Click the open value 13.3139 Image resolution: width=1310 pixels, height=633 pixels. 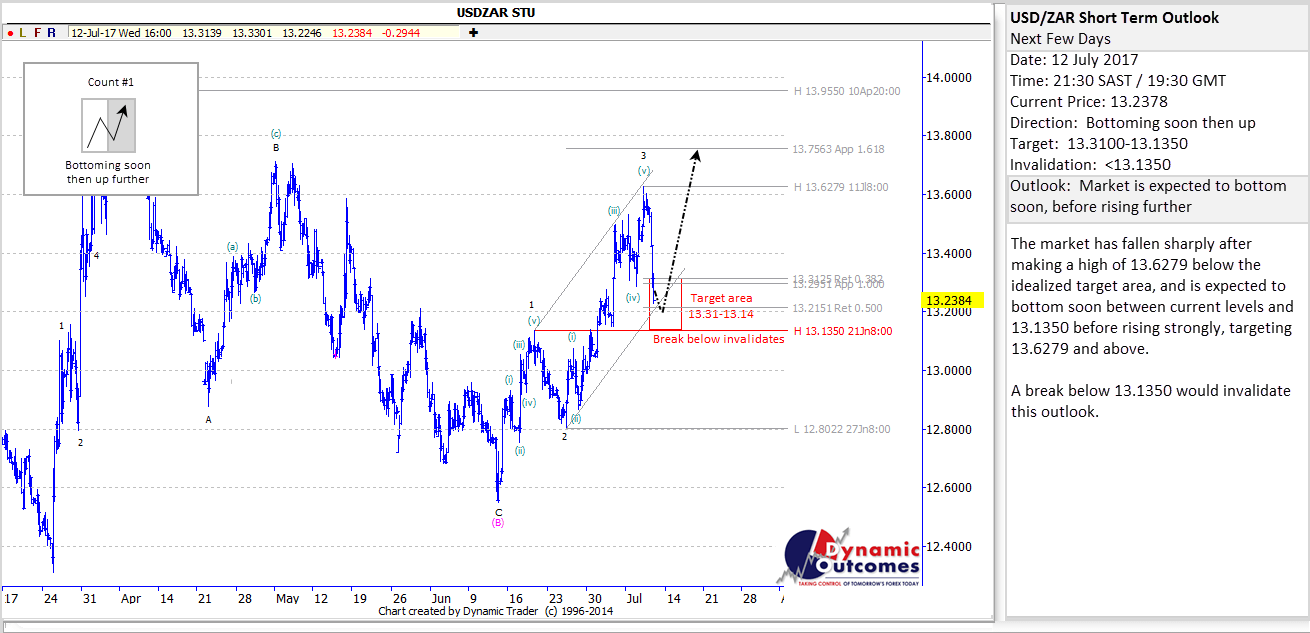[x=201, y=33]
